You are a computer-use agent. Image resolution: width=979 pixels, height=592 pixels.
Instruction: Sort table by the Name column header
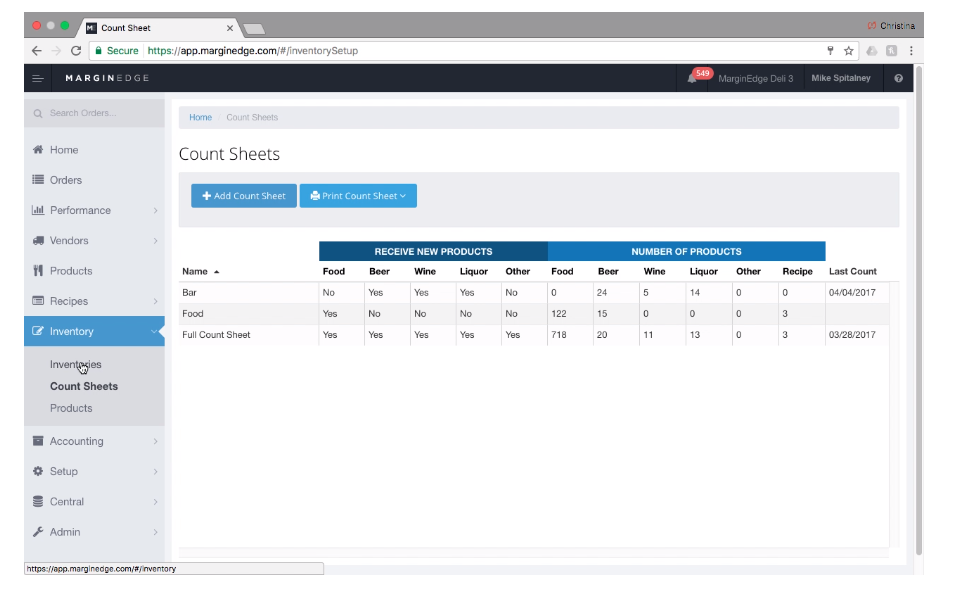pyautogui.click(x=200, y=271)
